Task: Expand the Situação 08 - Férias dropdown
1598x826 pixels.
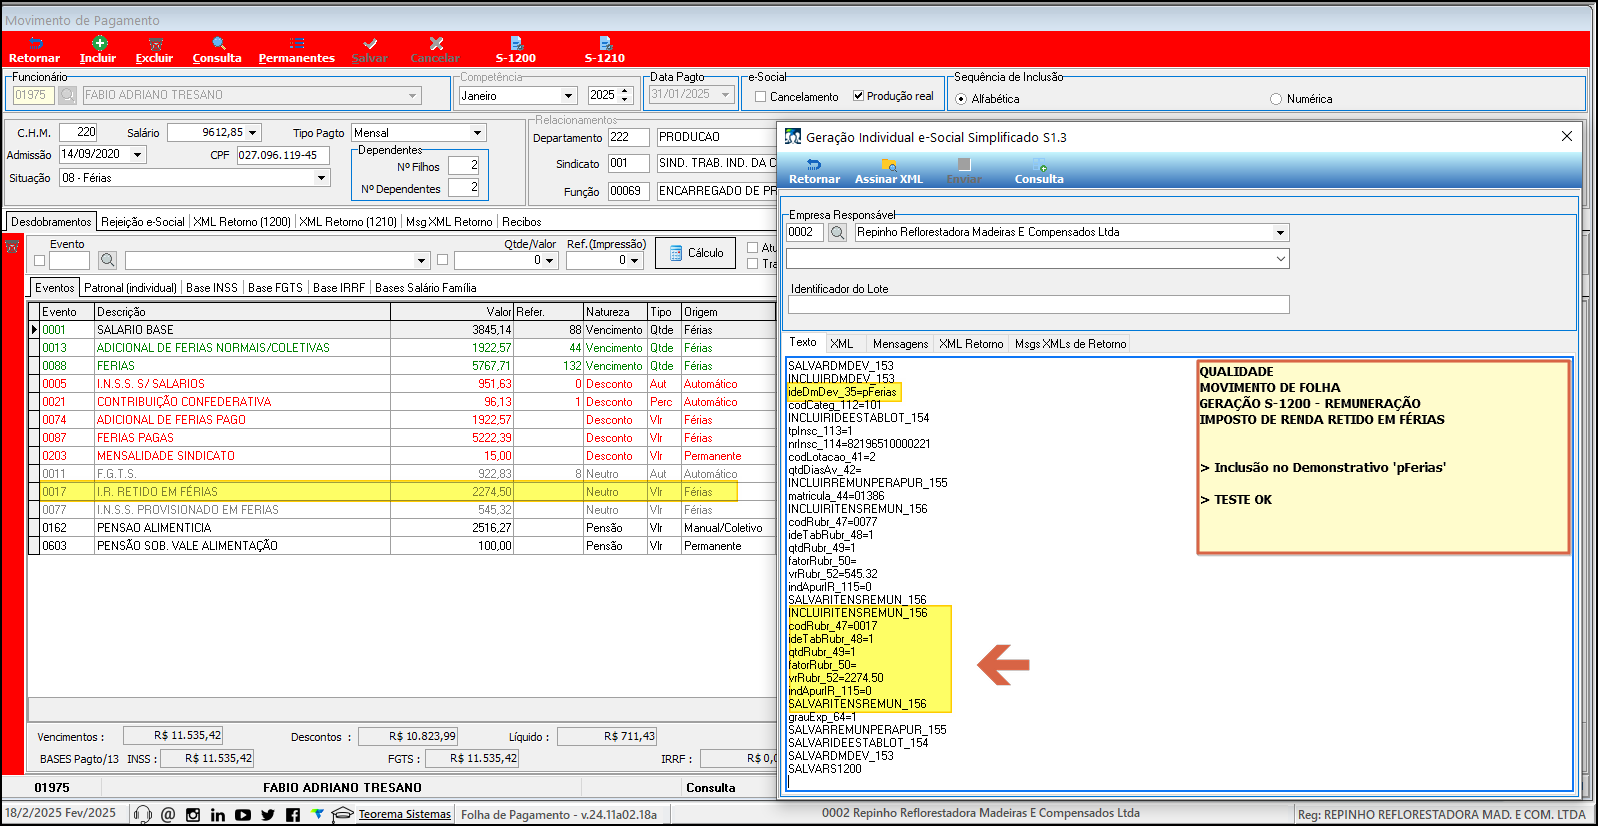Action: click(x=322, y=178)
